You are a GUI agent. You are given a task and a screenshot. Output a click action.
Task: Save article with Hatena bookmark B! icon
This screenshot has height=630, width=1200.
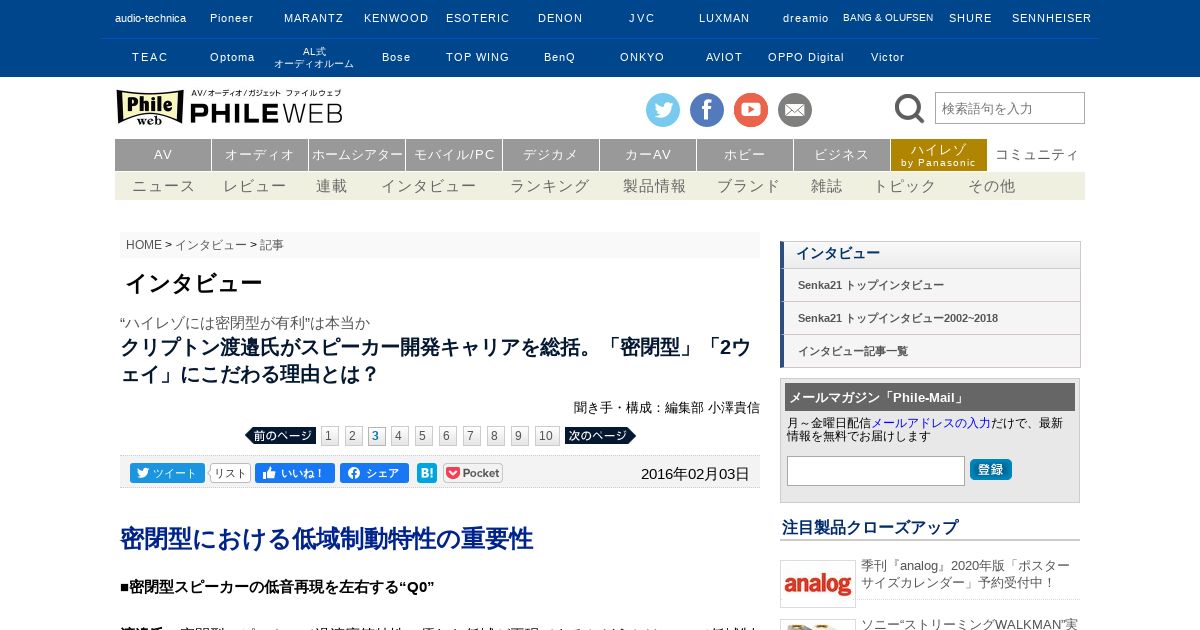[x=427, y=473]
